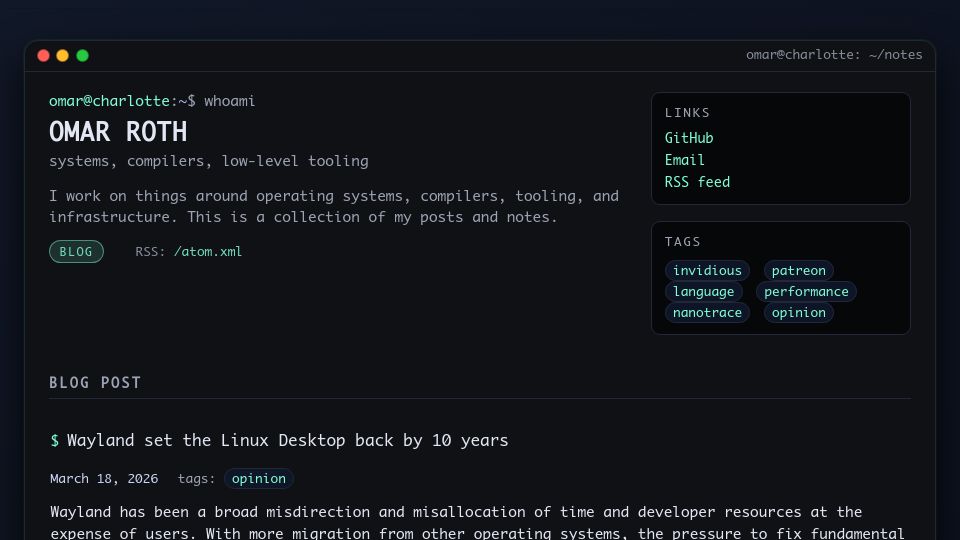Viewport: 960px width, 540px height.
Task: Click the red close dot
Action: (43, 56)
